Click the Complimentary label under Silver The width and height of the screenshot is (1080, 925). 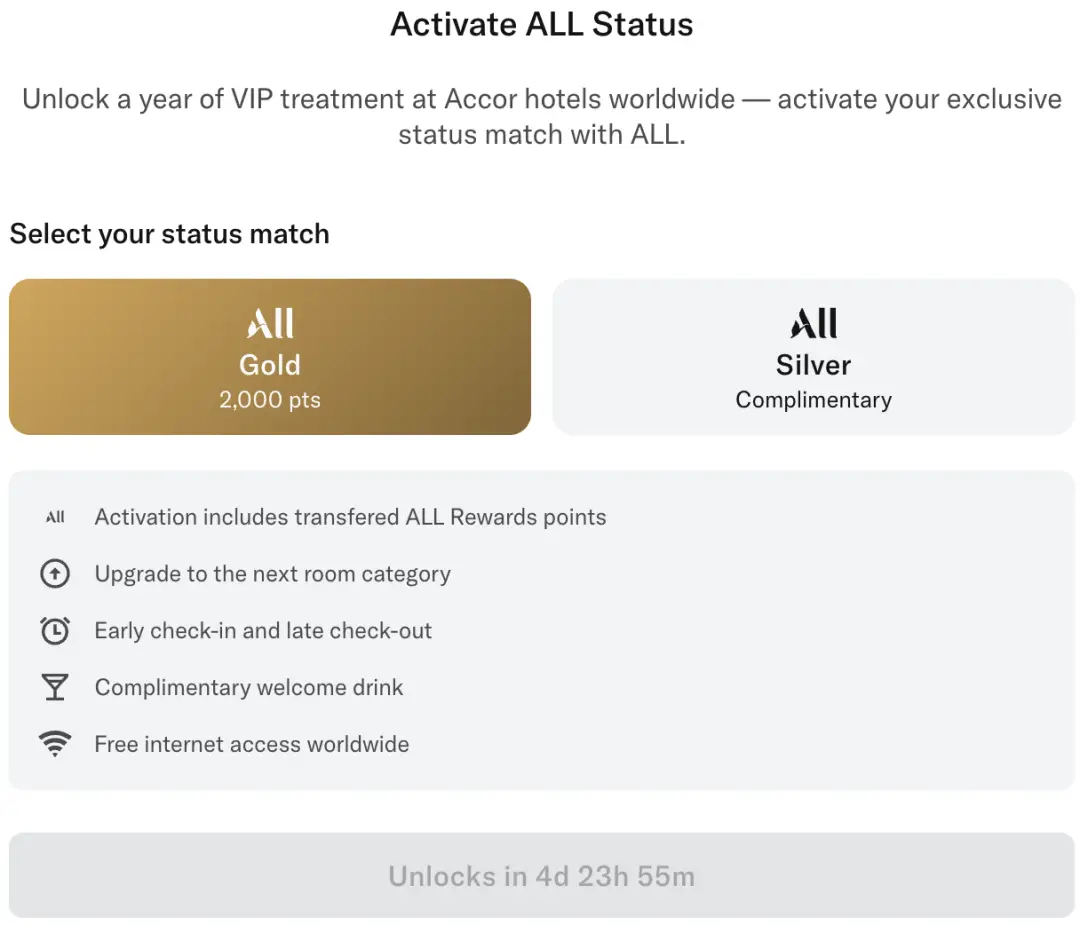tap(813, 400)
